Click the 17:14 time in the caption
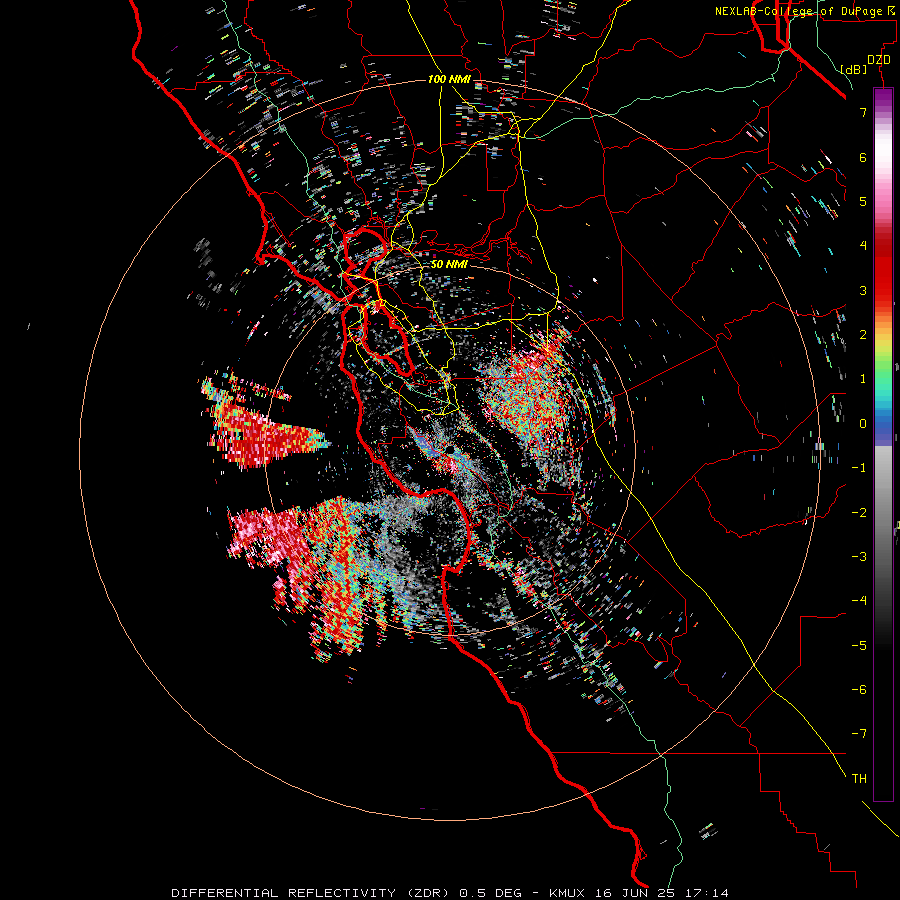900x900 pixels. pos(706,893)
